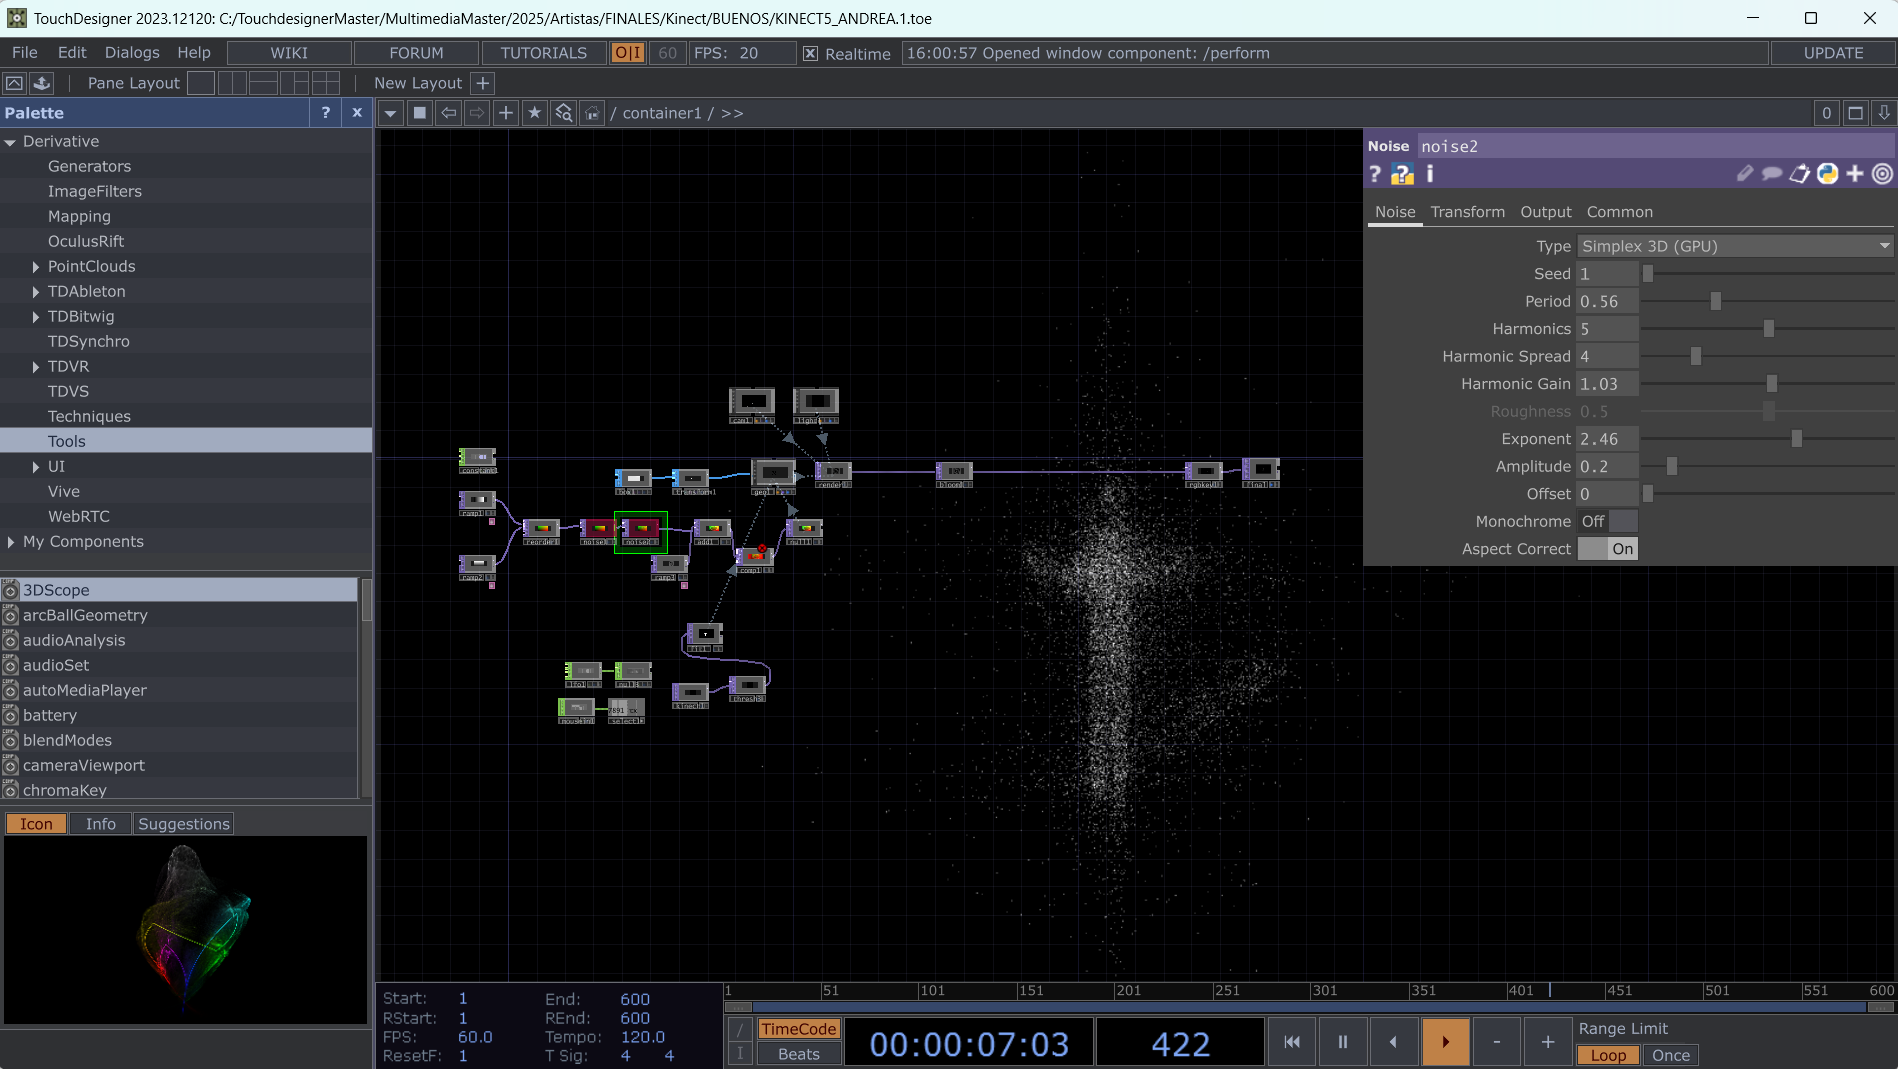Open the Dialogs menu
The image size is (1898, 1069).
pos(131,53)
